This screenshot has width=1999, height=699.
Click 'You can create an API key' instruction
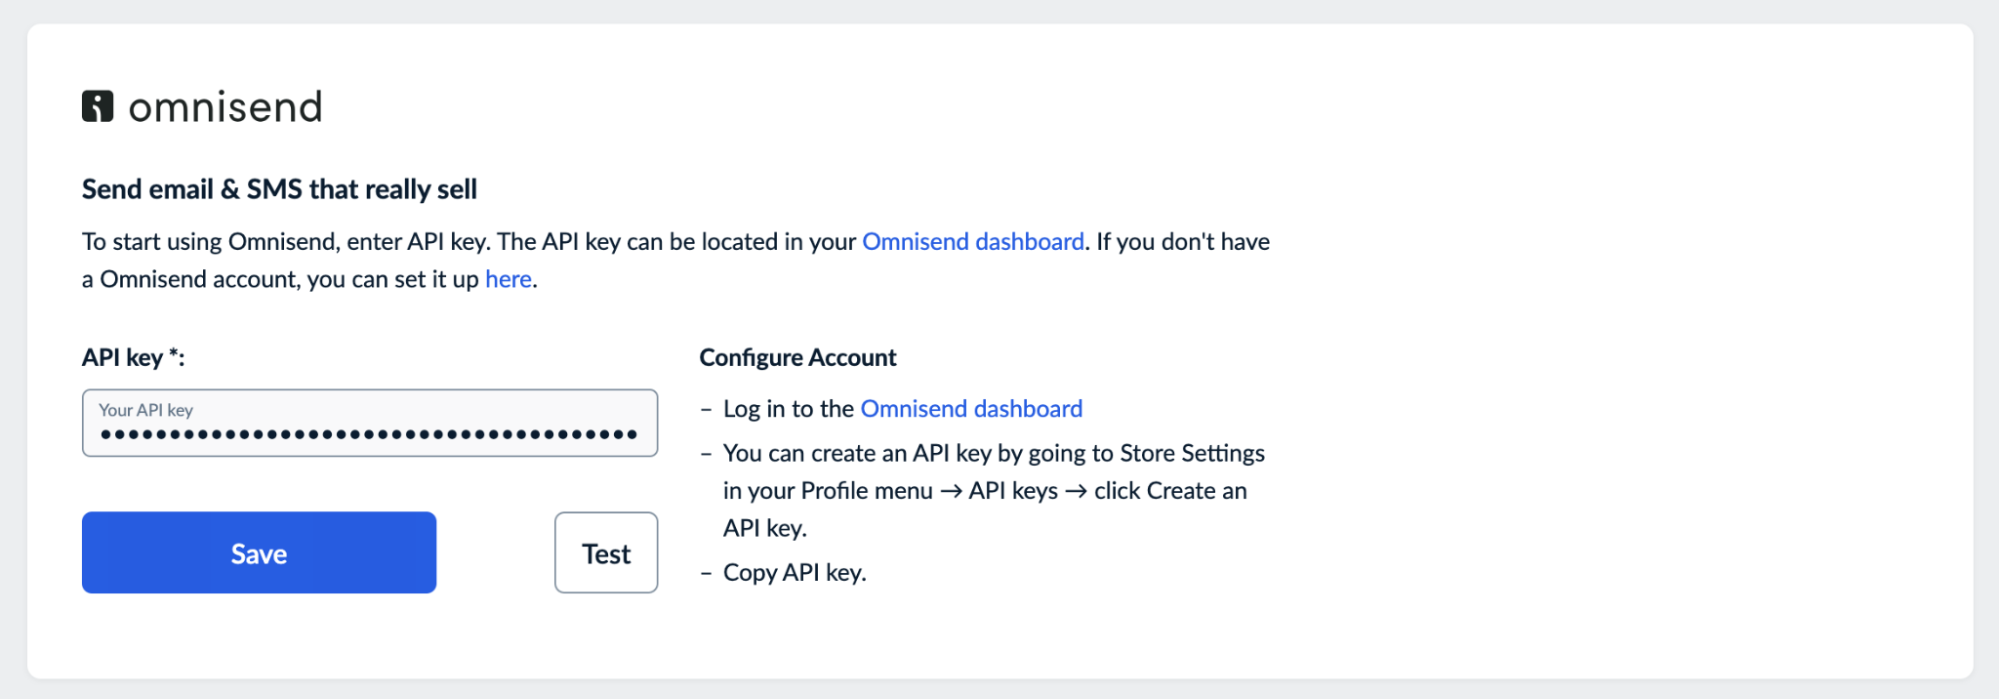click(x=994, y=491)
